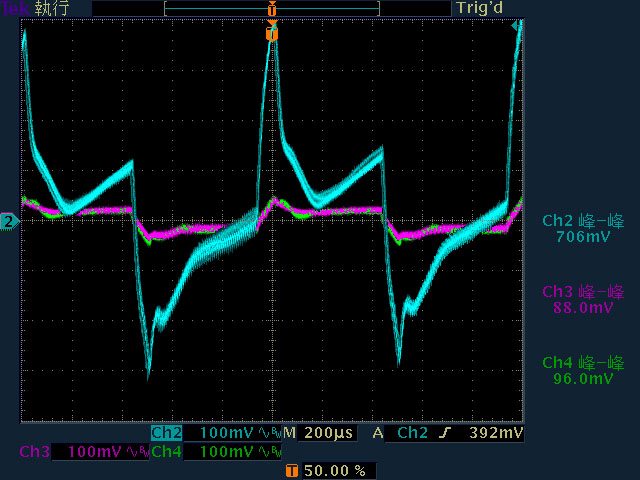Image resolution: width=640 pixels, height=480 pixels.
Task: Click the orange T horizontal position icon at bottom
Action: click(292, 470)
